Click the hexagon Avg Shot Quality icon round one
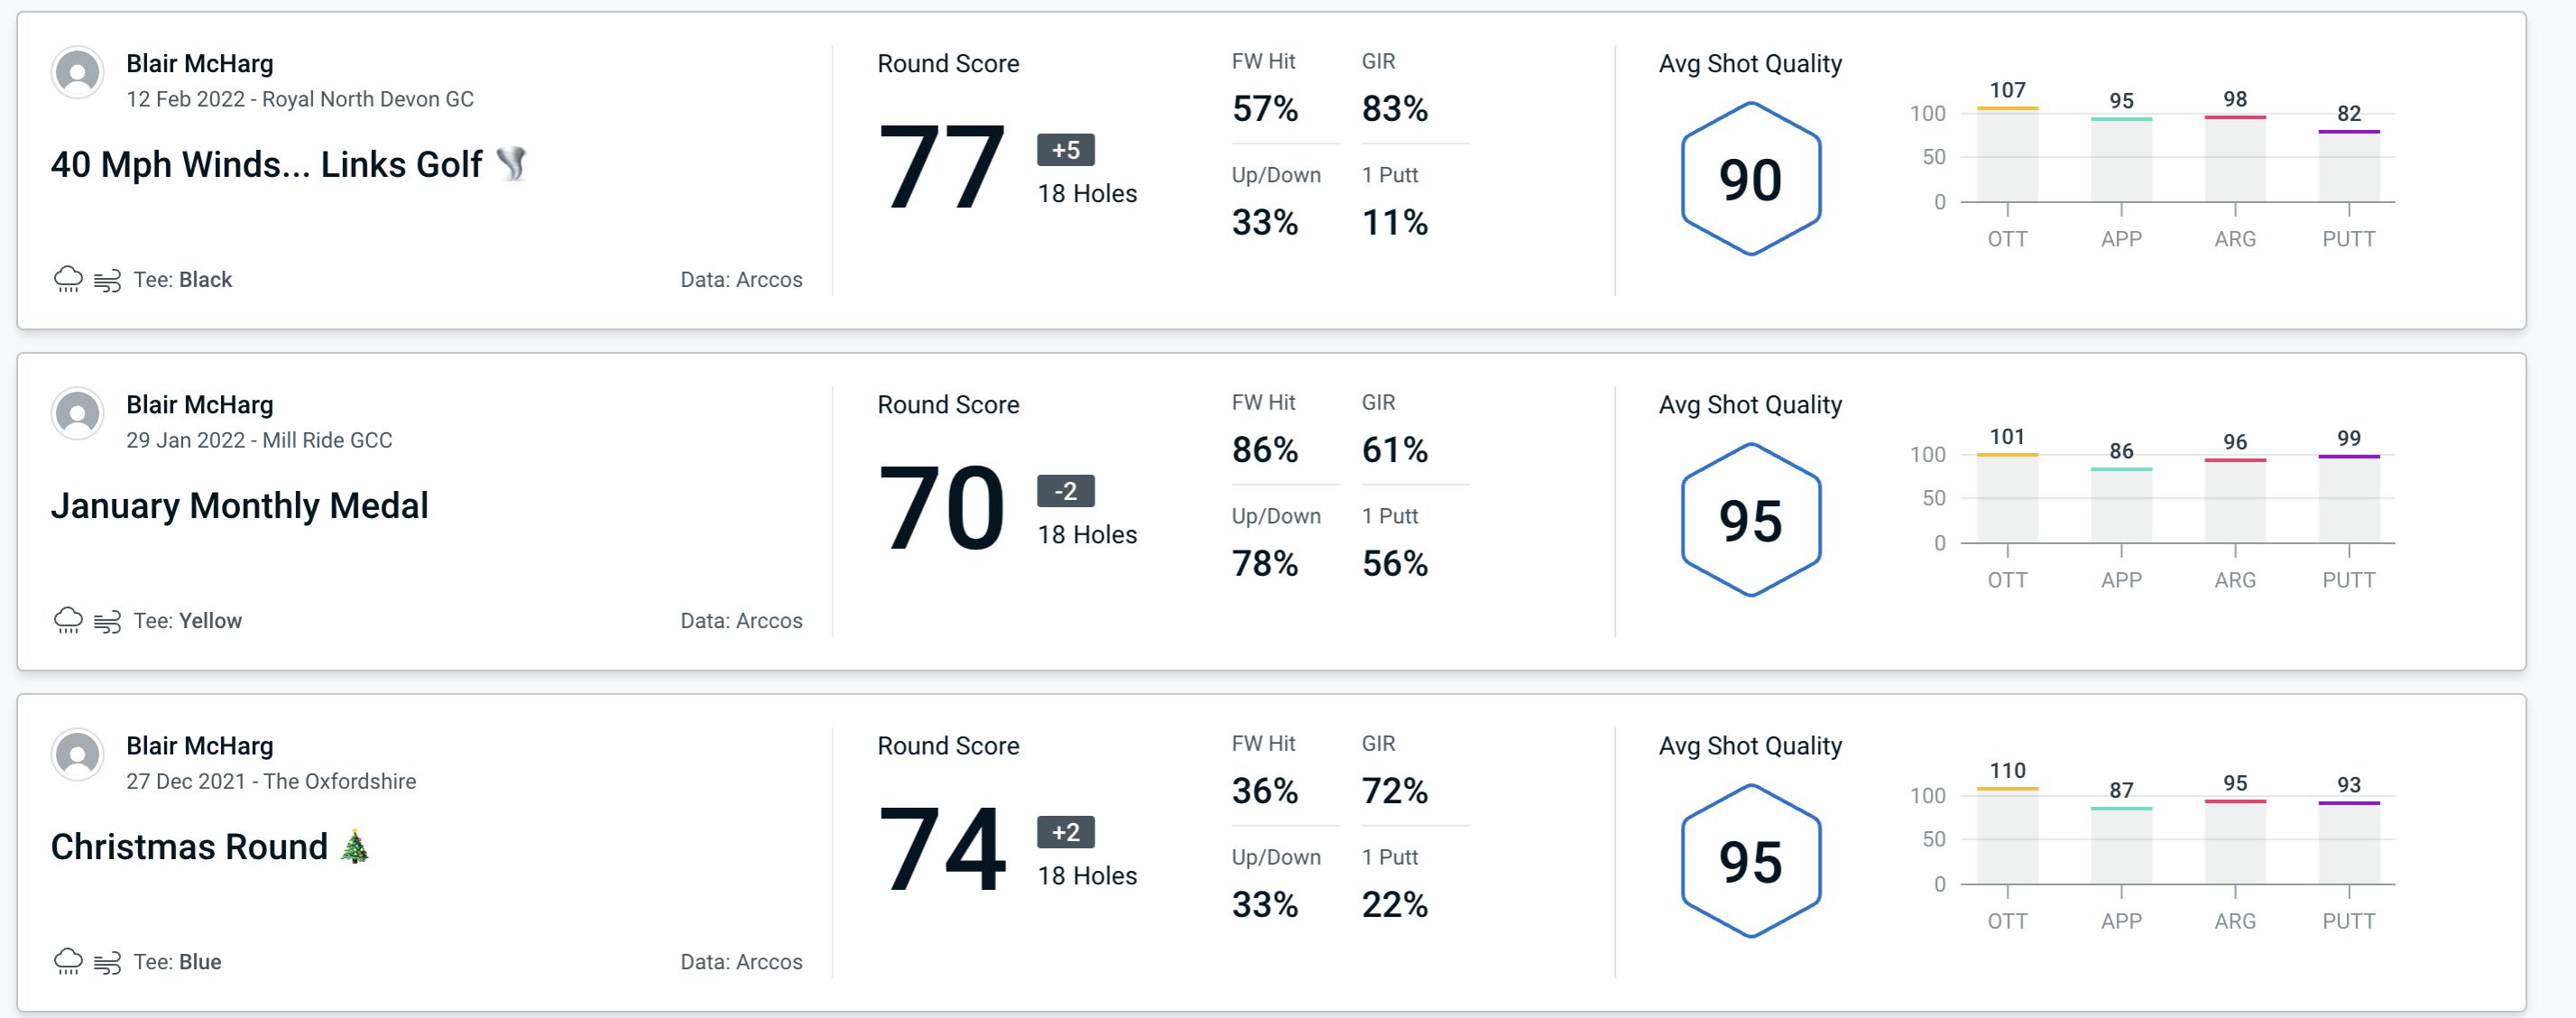The height and width of the screenshot is (1018, 2576). pos(1748,174)
